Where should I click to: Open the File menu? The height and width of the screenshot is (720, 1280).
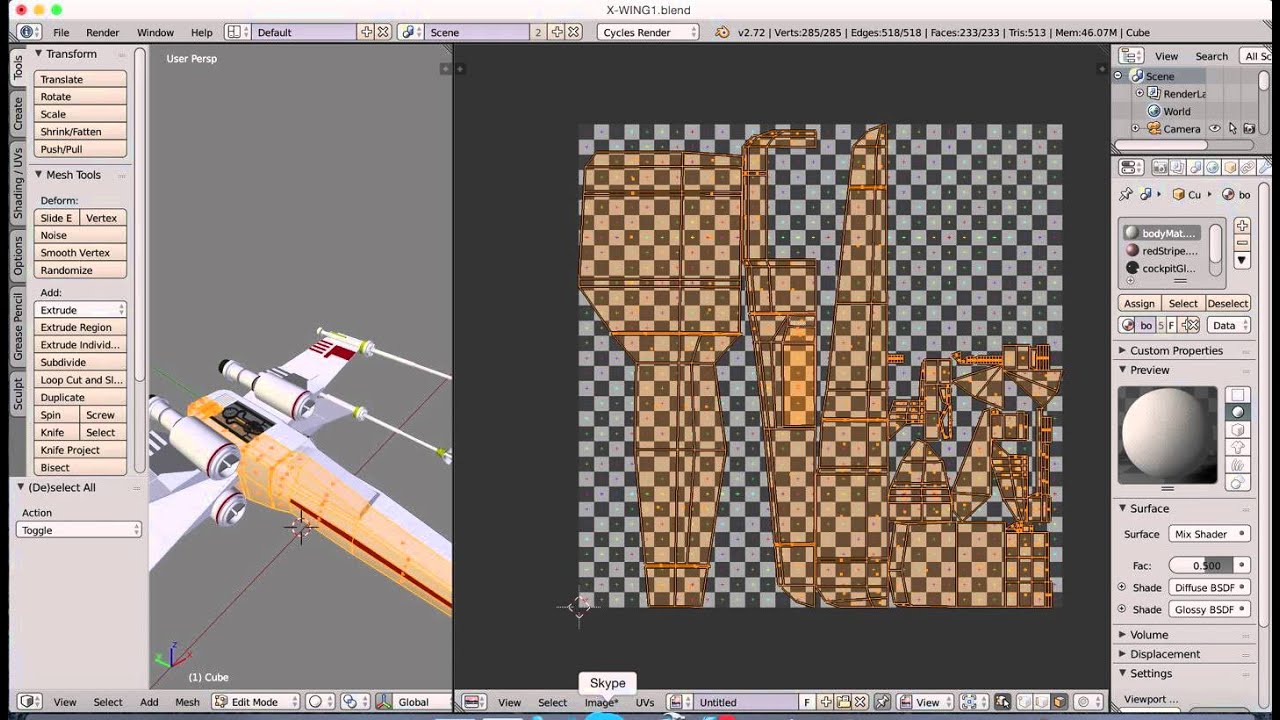coord(61,32)
